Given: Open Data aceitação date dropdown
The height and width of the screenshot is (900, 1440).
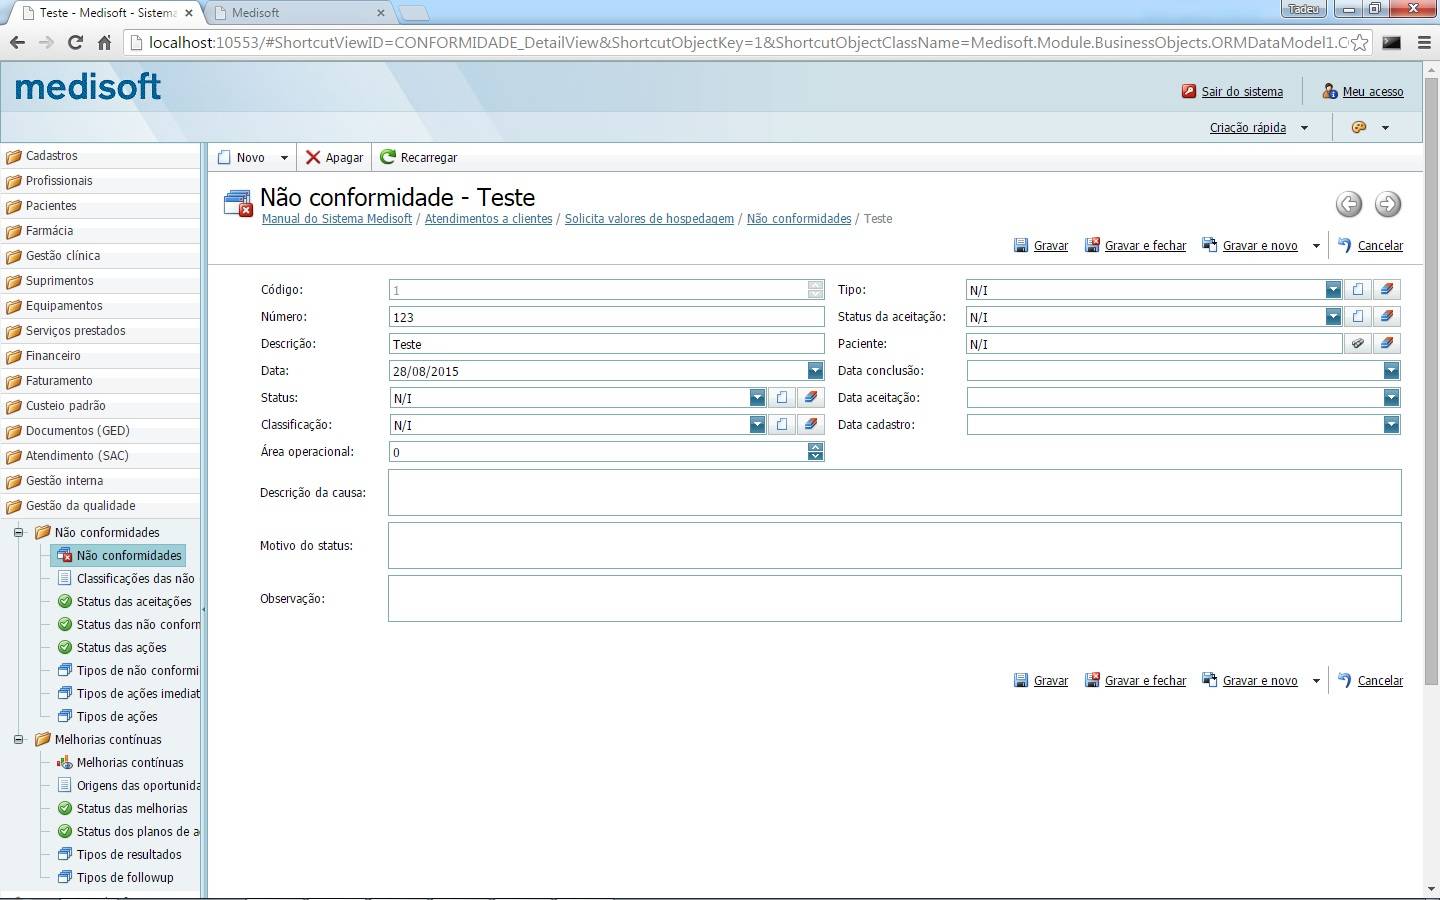Looking at the screenshot, I should pyautogui.click(x=1391, y=398).
